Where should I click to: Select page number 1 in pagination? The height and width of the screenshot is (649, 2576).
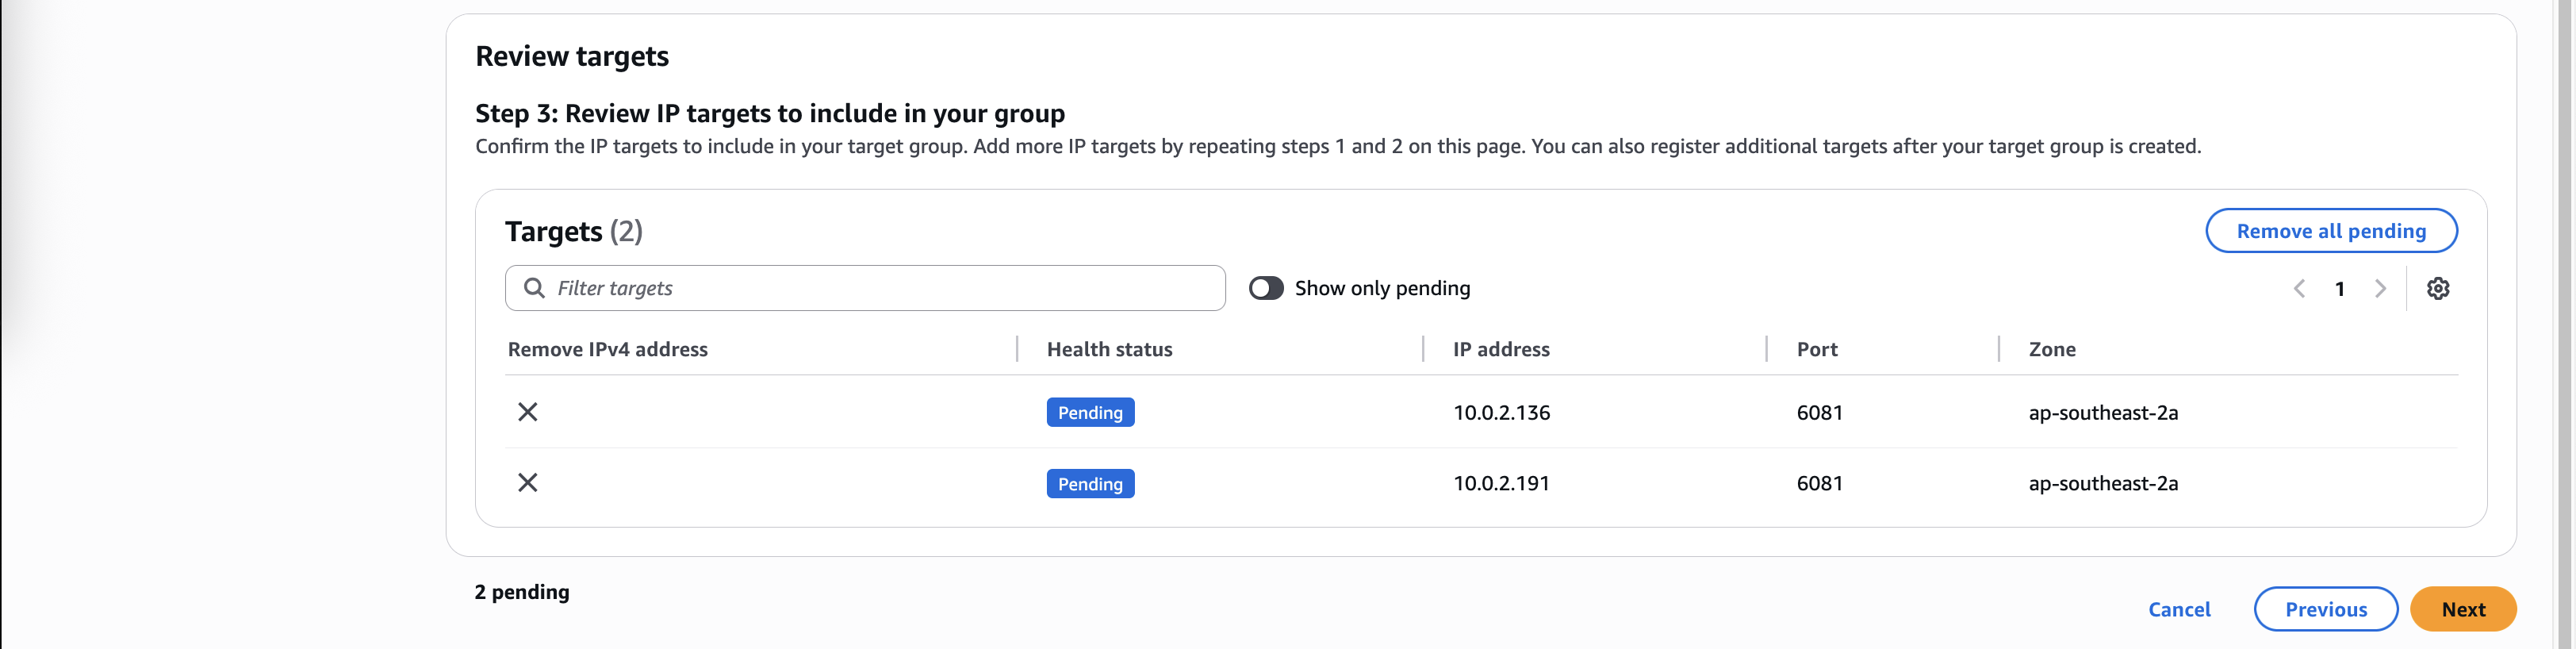tap(2339, 289)
